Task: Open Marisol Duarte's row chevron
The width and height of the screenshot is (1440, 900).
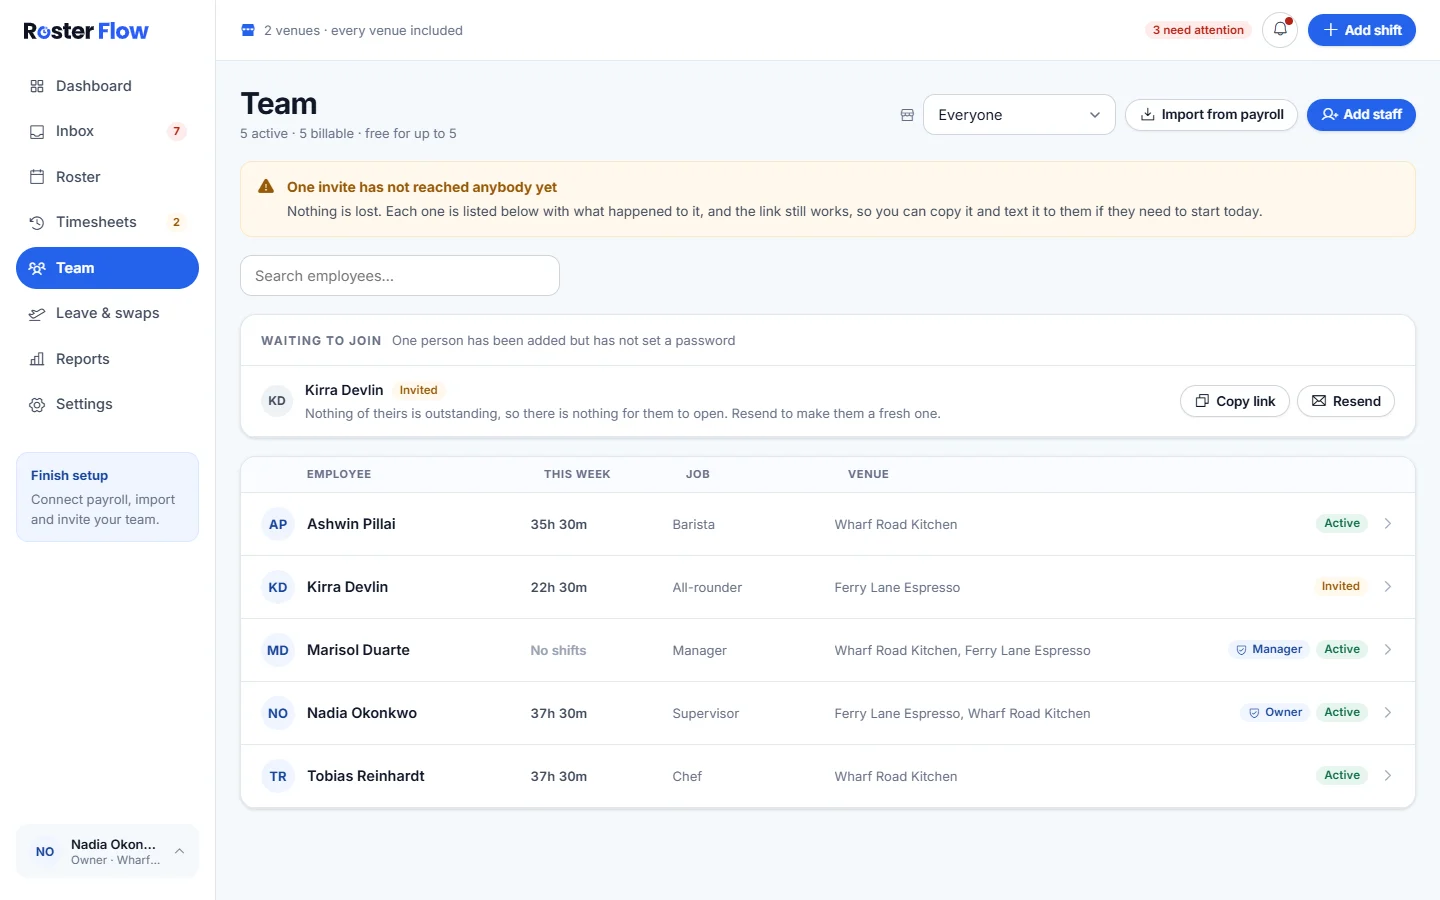Action: click(x=1388, y=650)
